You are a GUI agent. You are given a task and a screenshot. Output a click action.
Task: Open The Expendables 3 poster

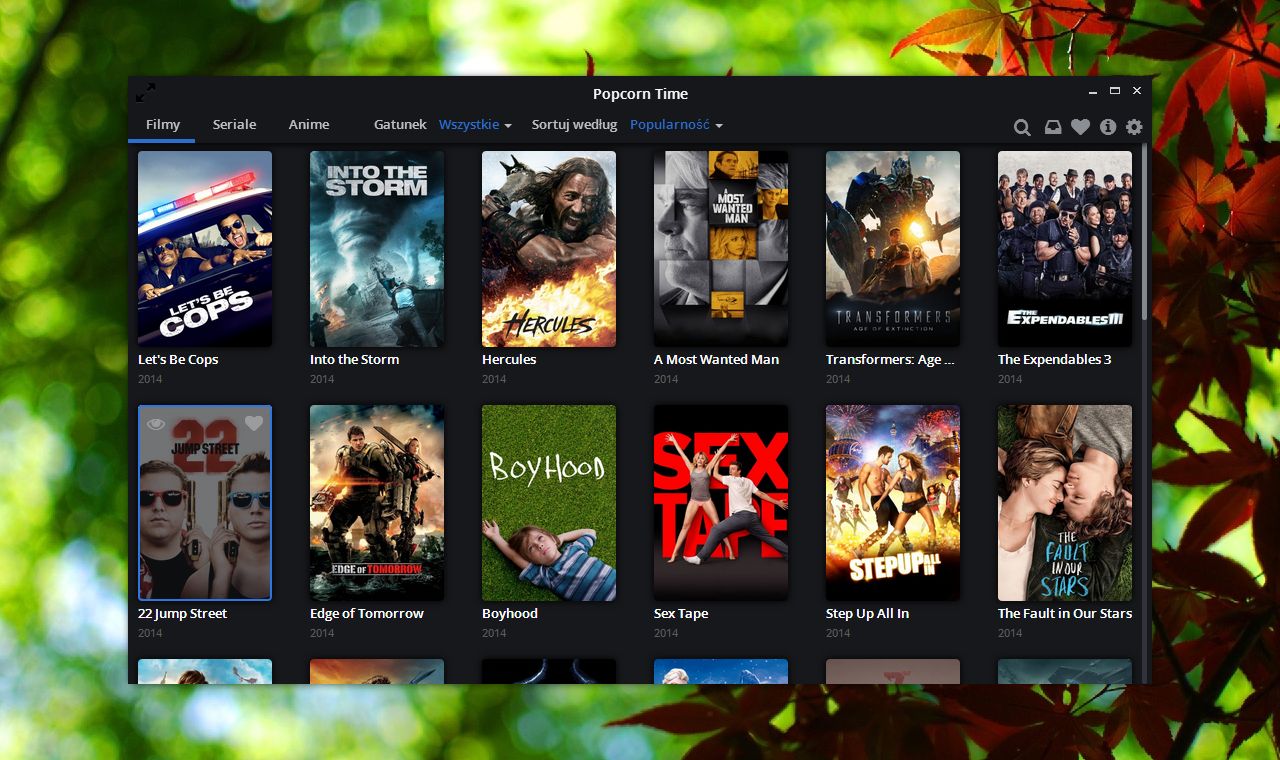1065,249
